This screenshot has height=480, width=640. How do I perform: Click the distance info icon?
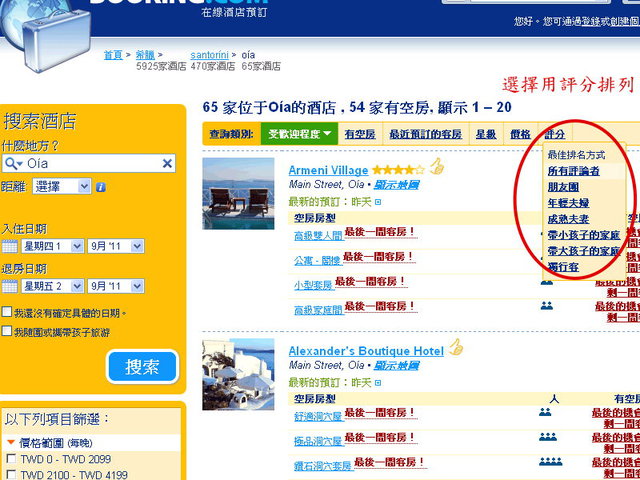pos(101,187)
